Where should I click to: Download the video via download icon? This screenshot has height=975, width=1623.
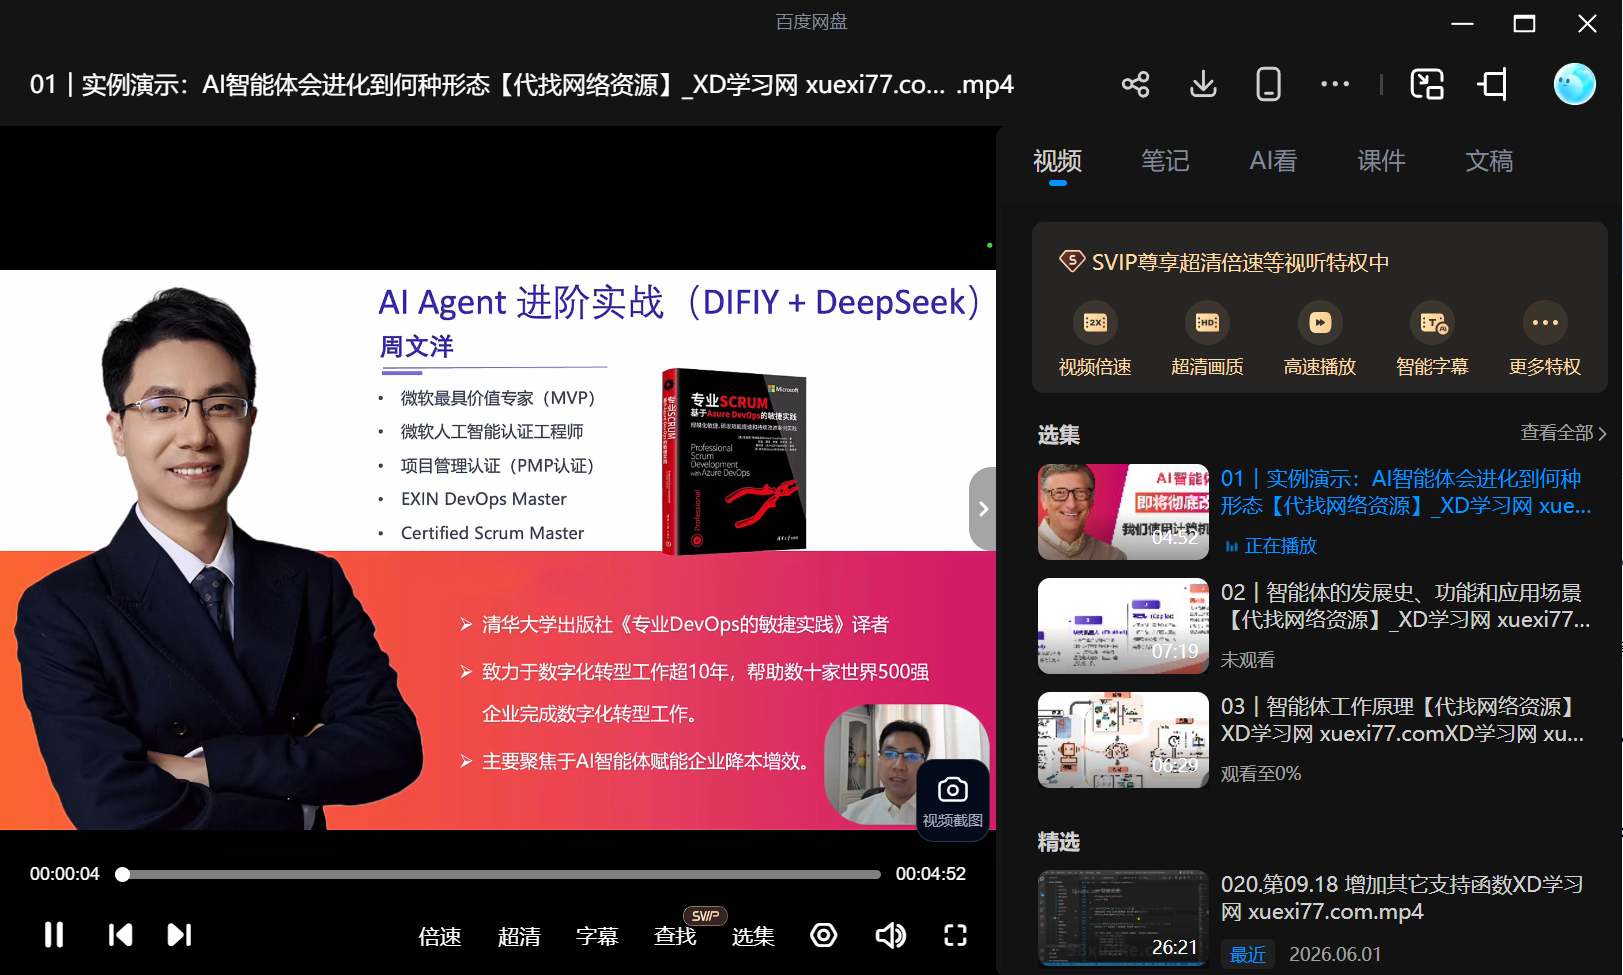1203,84
